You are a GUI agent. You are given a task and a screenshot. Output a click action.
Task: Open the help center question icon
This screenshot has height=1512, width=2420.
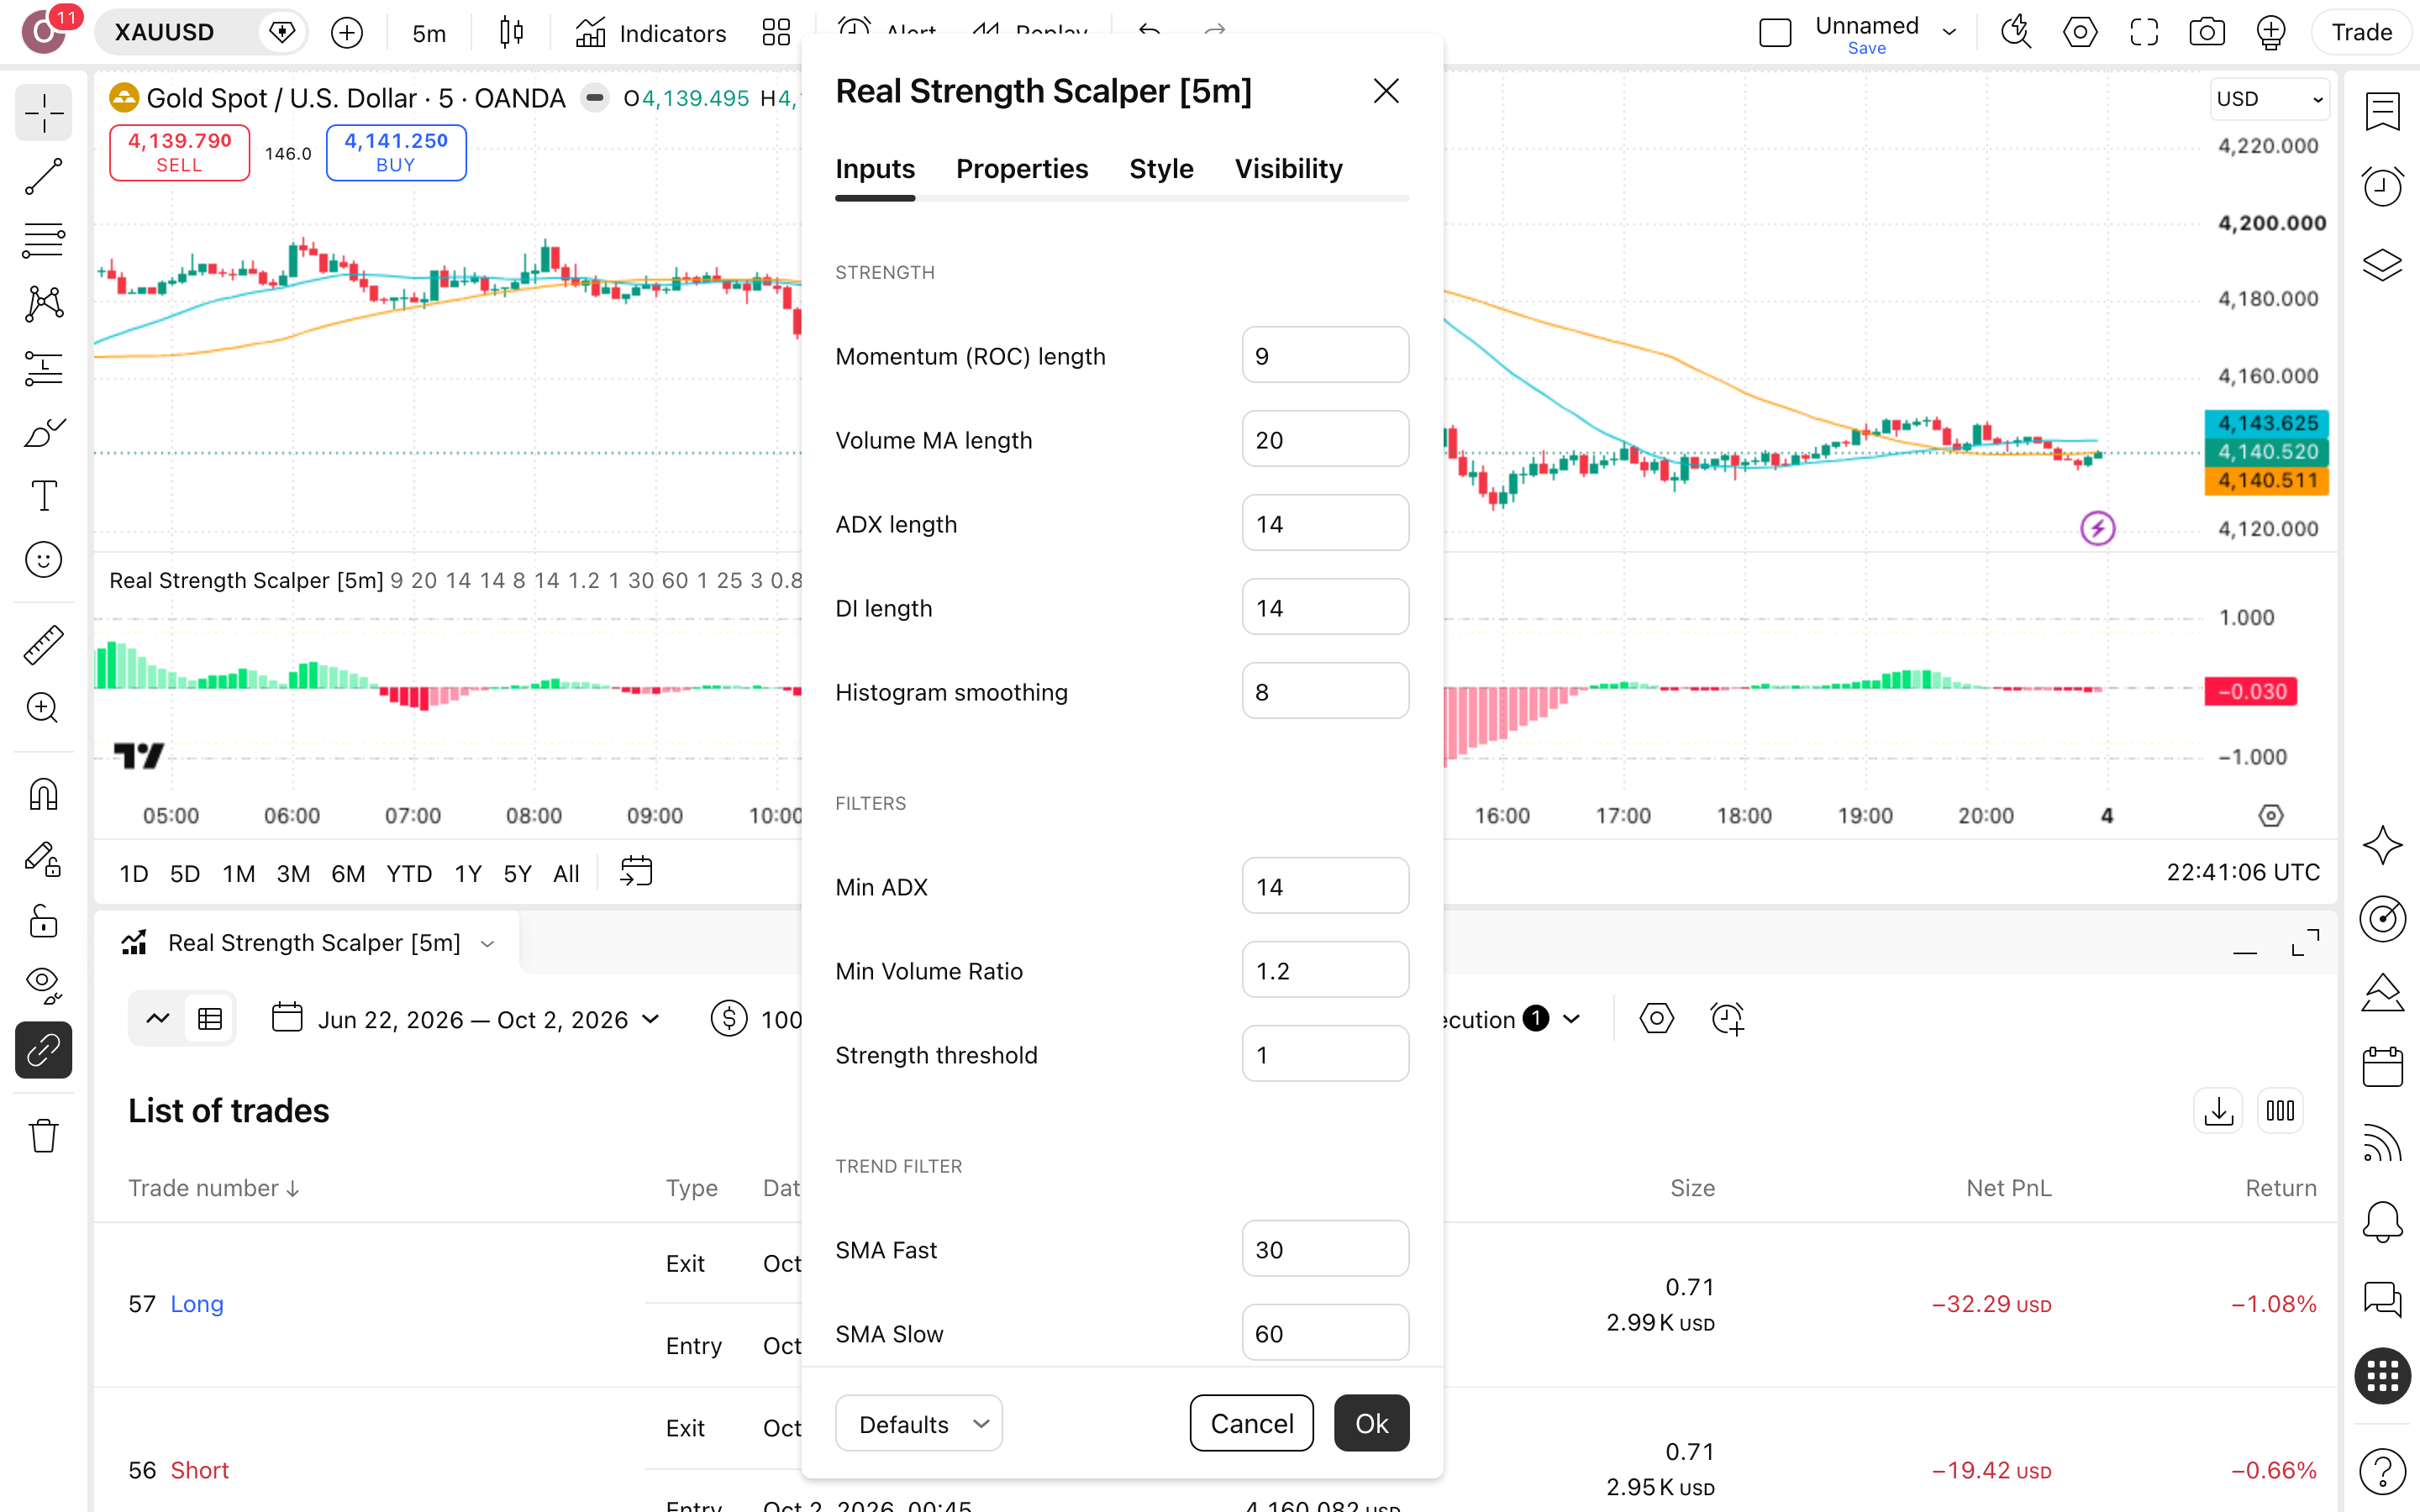(2382, 1470)
